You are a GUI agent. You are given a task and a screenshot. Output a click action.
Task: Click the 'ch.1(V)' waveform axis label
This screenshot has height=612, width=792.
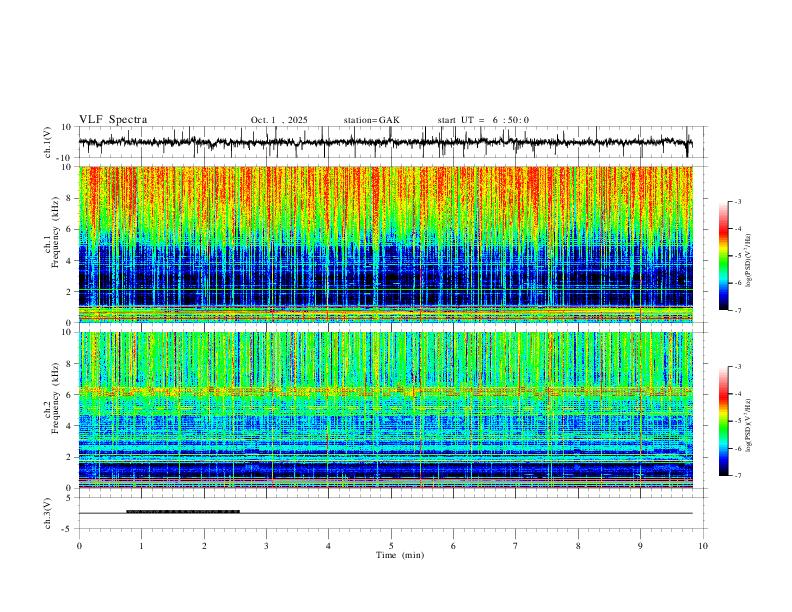tap(47, 142)
